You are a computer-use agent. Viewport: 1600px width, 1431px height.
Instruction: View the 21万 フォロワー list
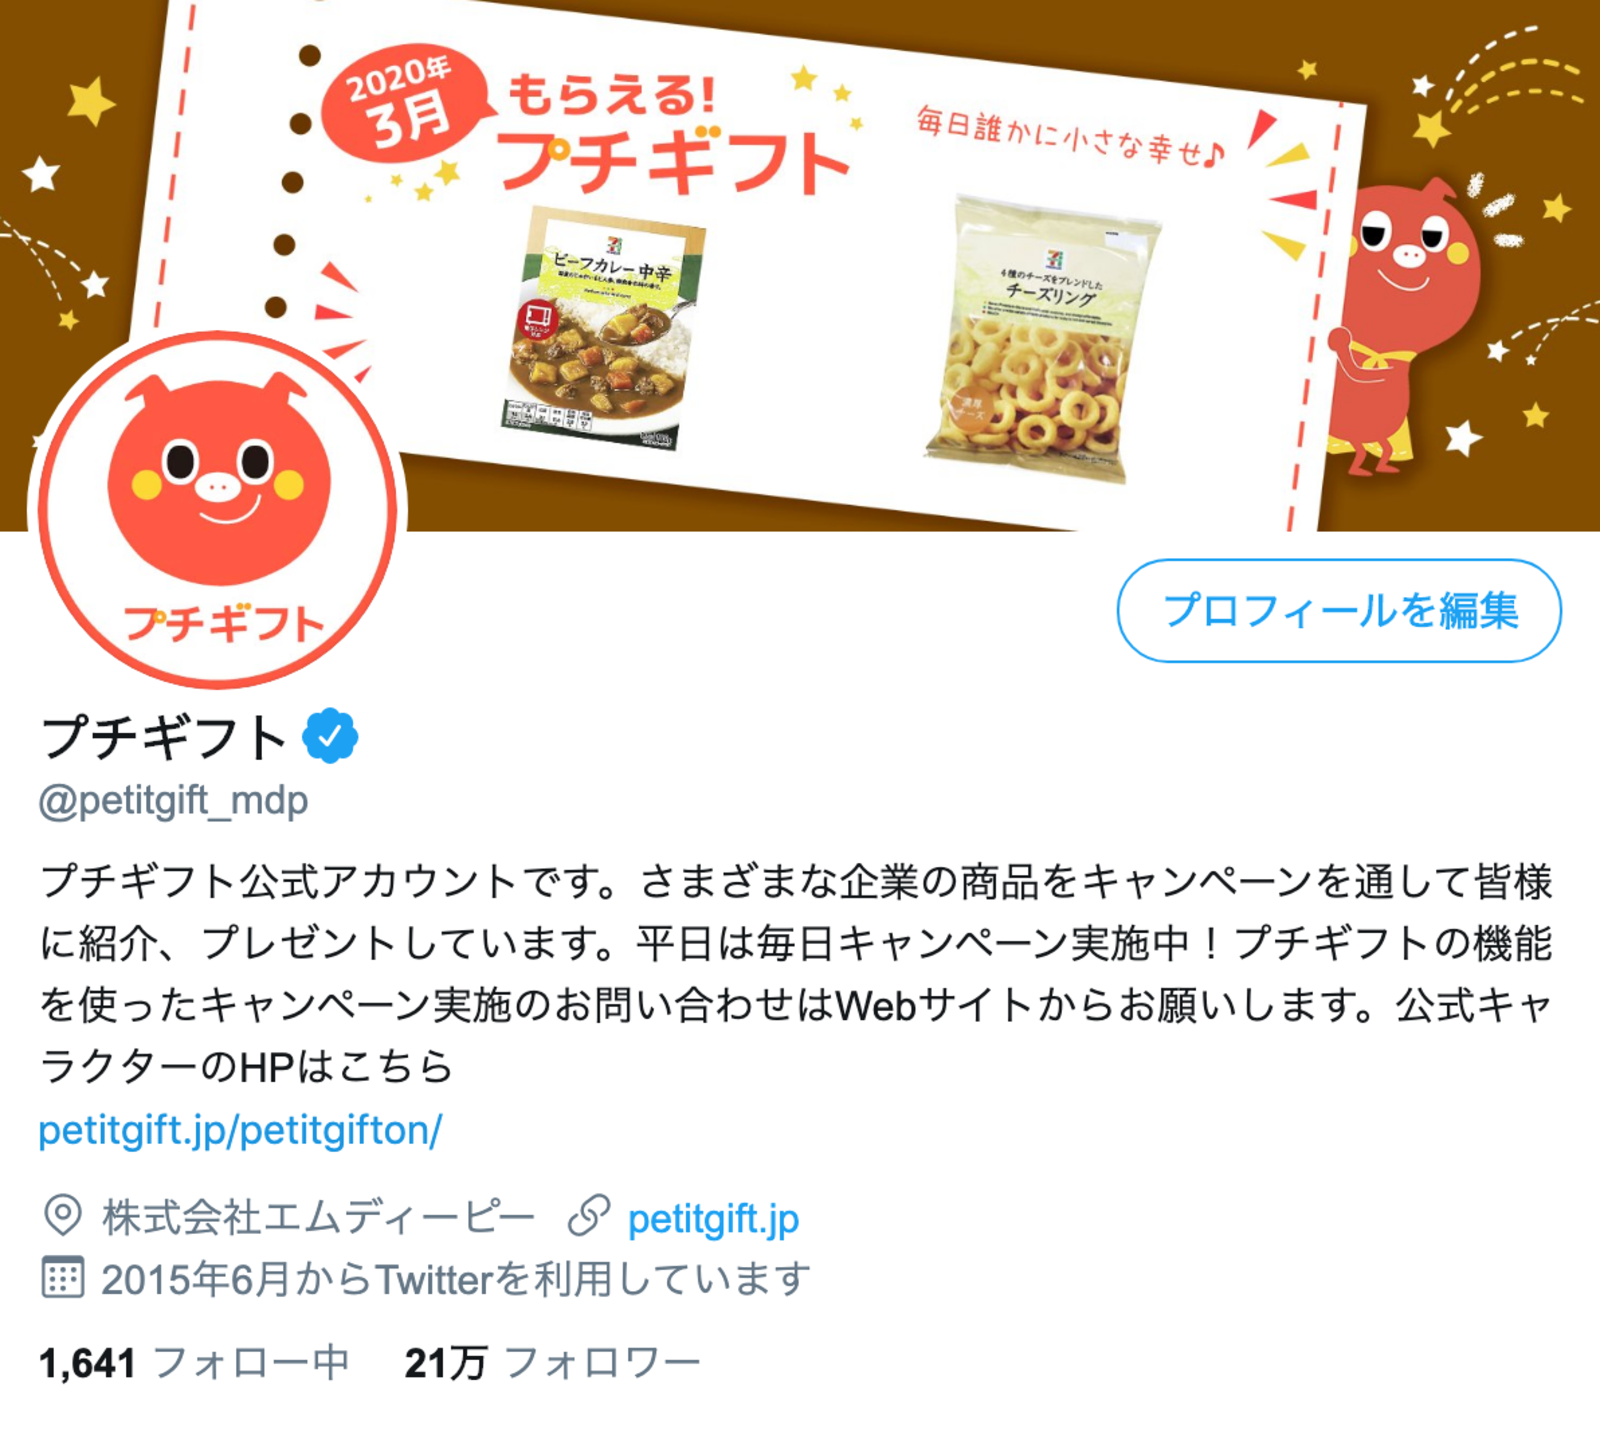(552, 1363)
